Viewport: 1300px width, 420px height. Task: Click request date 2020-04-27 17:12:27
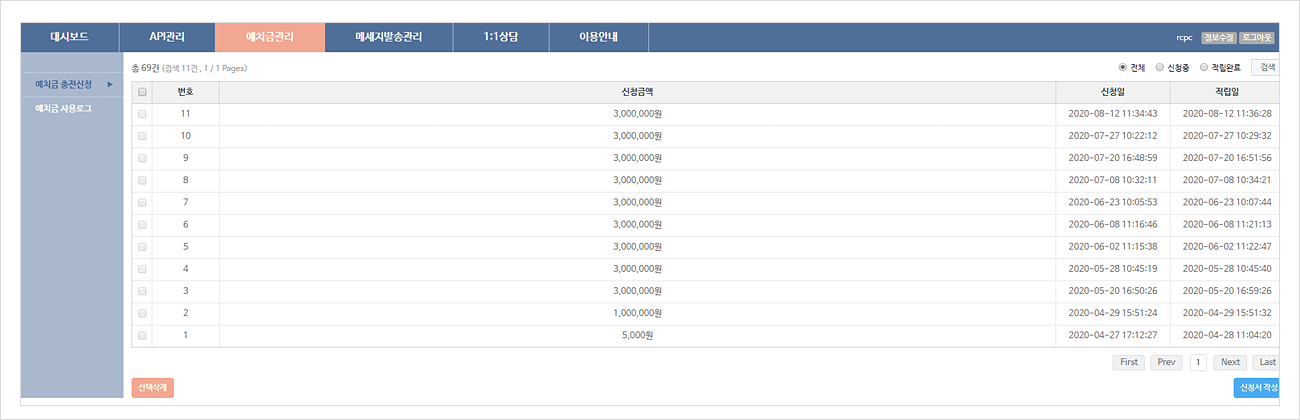point(1112,335)
